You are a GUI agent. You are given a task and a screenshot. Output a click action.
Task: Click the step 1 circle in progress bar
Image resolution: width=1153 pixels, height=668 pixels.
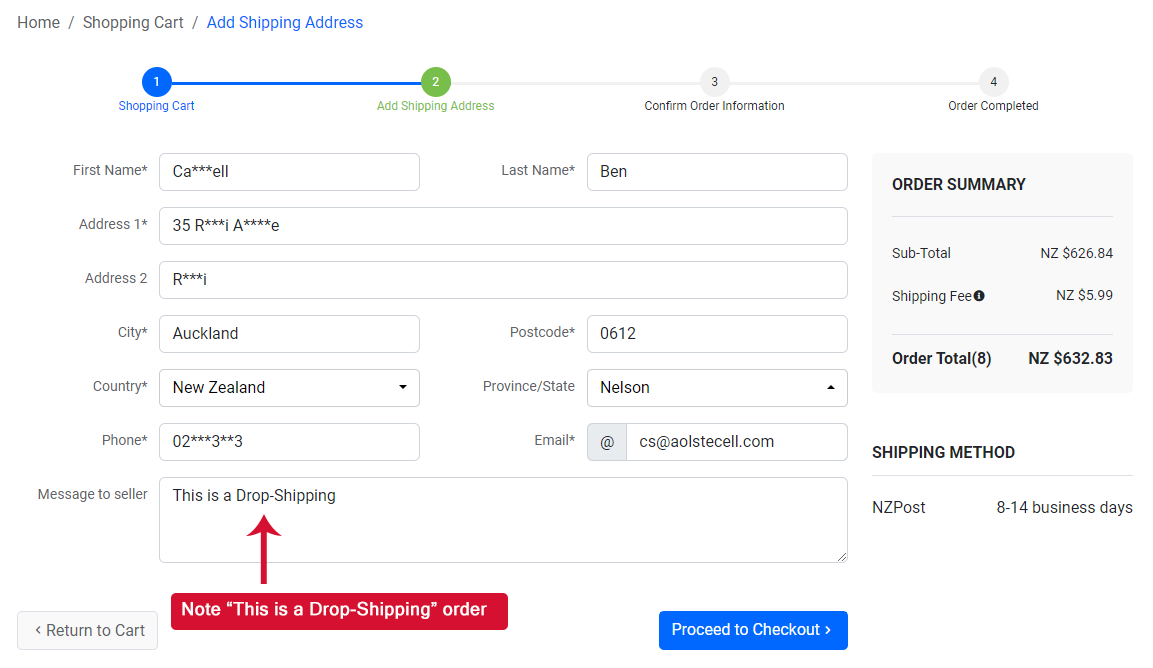point(156,82)
